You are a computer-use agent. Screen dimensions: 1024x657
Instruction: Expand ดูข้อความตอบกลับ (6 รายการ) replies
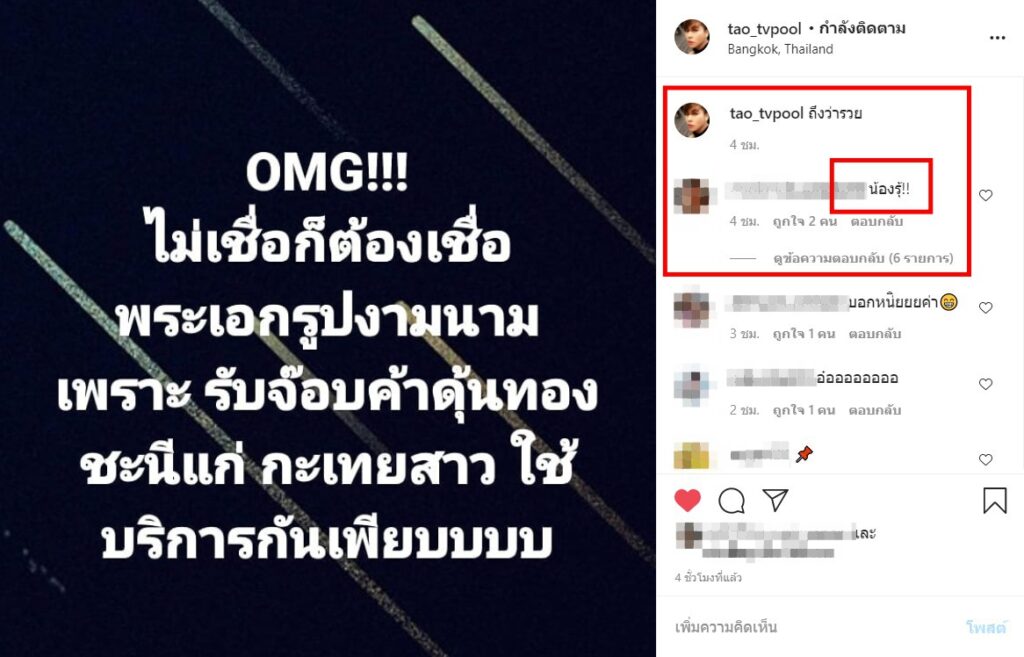pyautogui.click(x=863, y=258)
